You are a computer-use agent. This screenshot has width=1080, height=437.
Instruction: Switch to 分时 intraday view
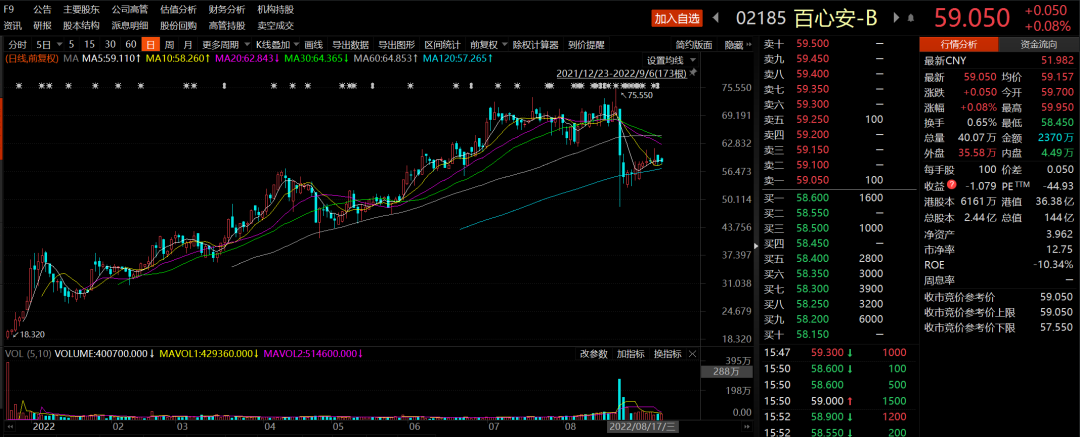(17, 45)
